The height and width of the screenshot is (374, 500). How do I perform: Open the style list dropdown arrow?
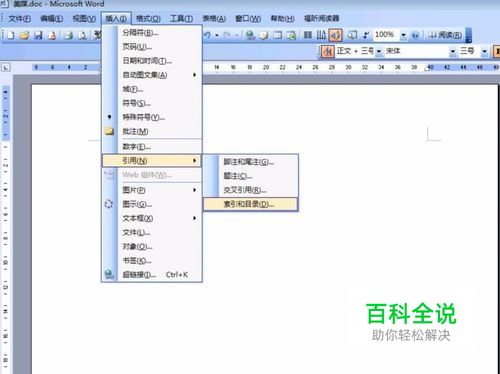(379, 51)
